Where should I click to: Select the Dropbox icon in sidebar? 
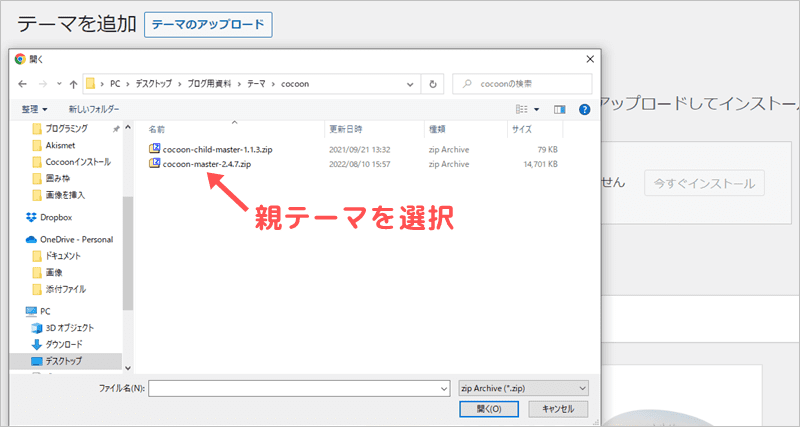point(31,217)
